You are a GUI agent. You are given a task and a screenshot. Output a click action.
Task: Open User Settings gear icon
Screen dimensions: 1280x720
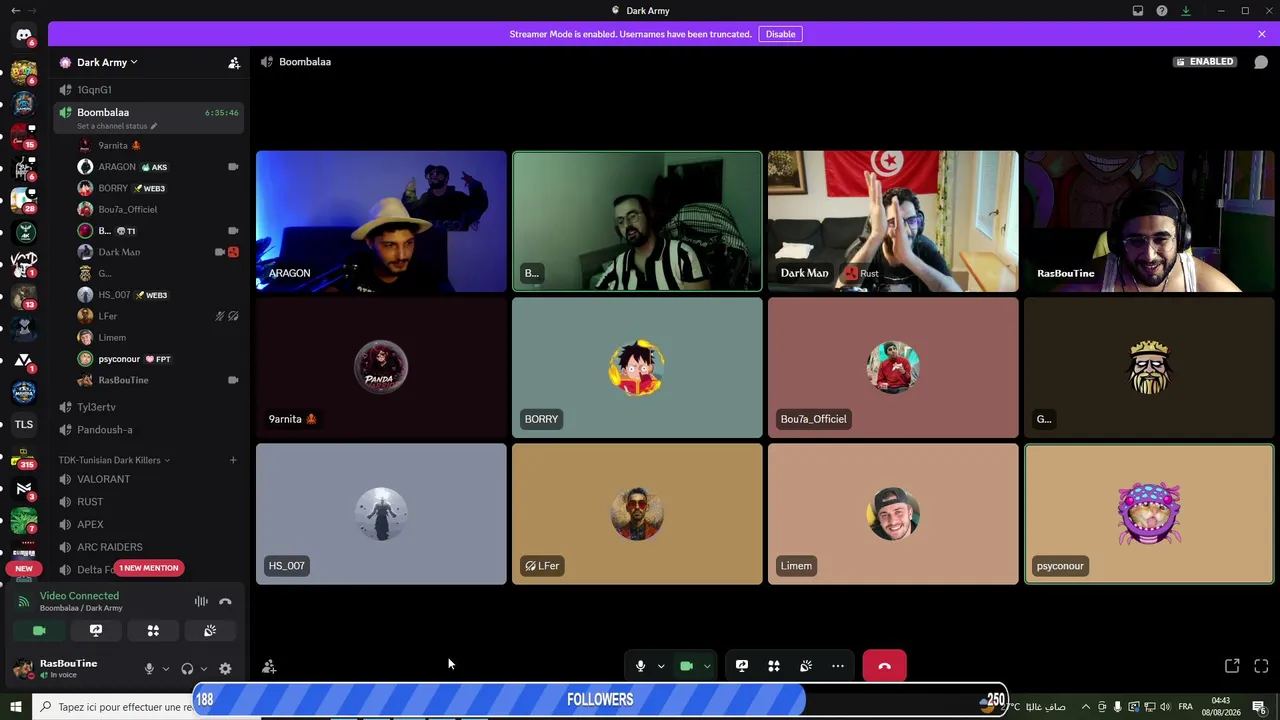[225, 669]
